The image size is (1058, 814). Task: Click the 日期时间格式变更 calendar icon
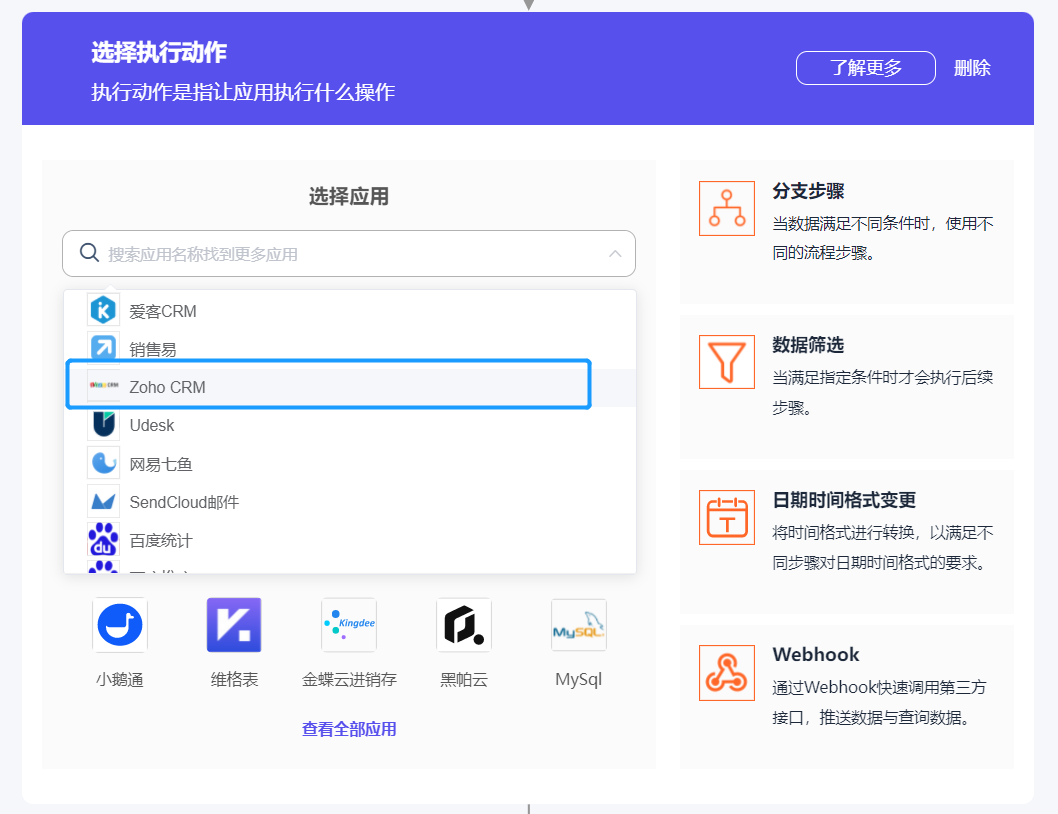(727, 518)
